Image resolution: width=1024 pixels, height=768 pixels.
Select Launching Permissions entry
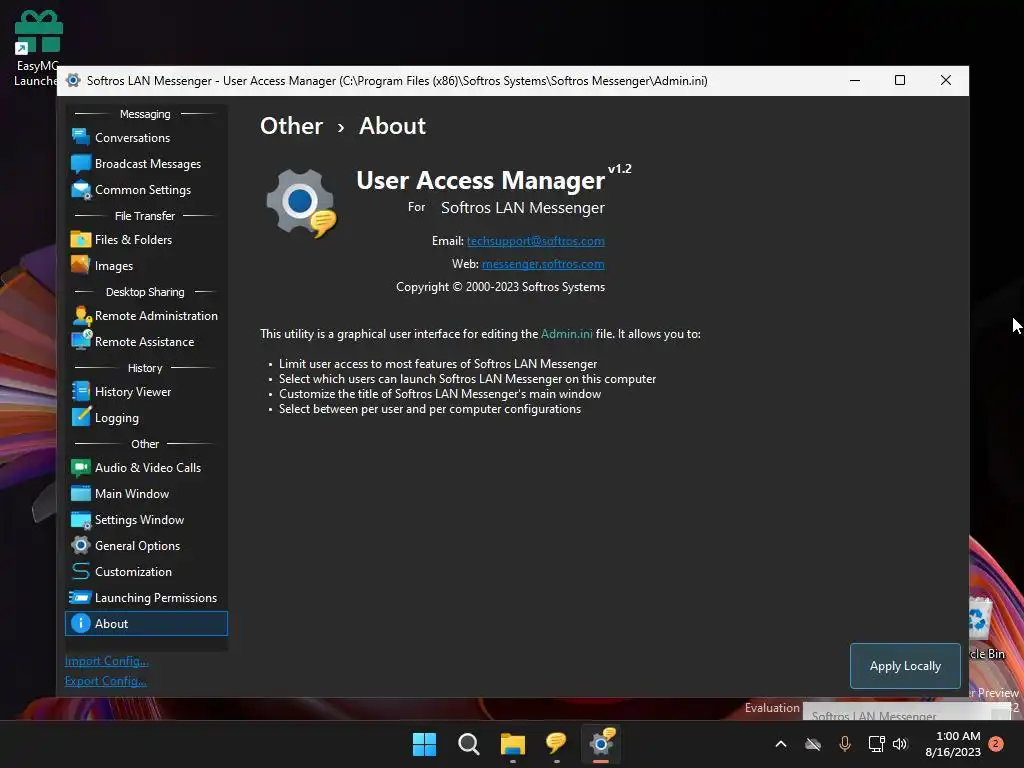tap(146, 598)
